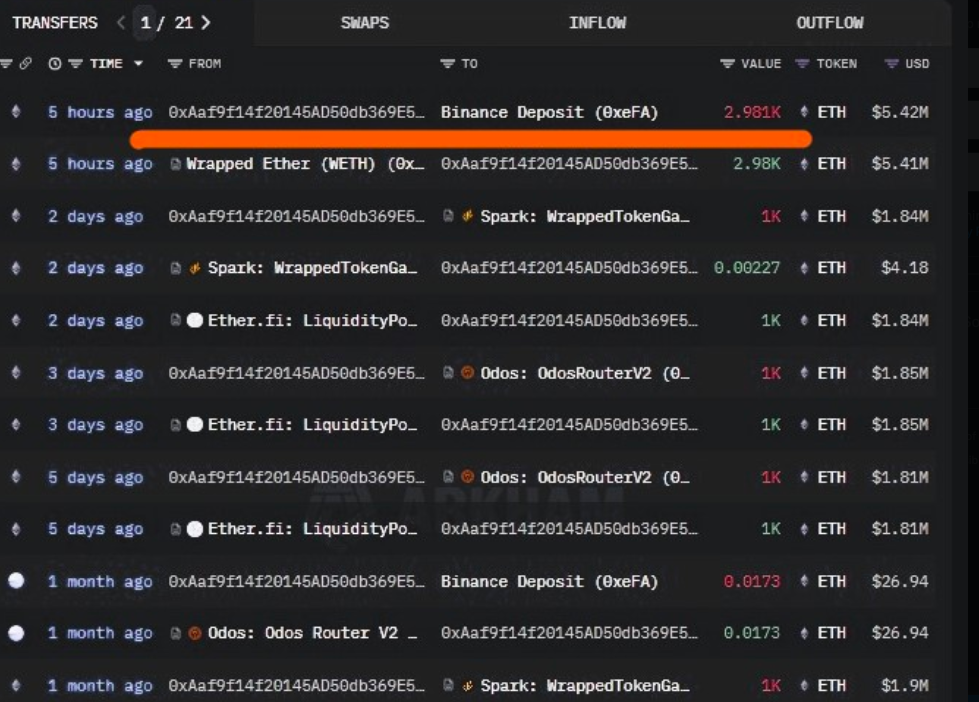Toggle the TIME column sort caret
The height and width of the screenshot is (702, 979).
pos(138,63)
